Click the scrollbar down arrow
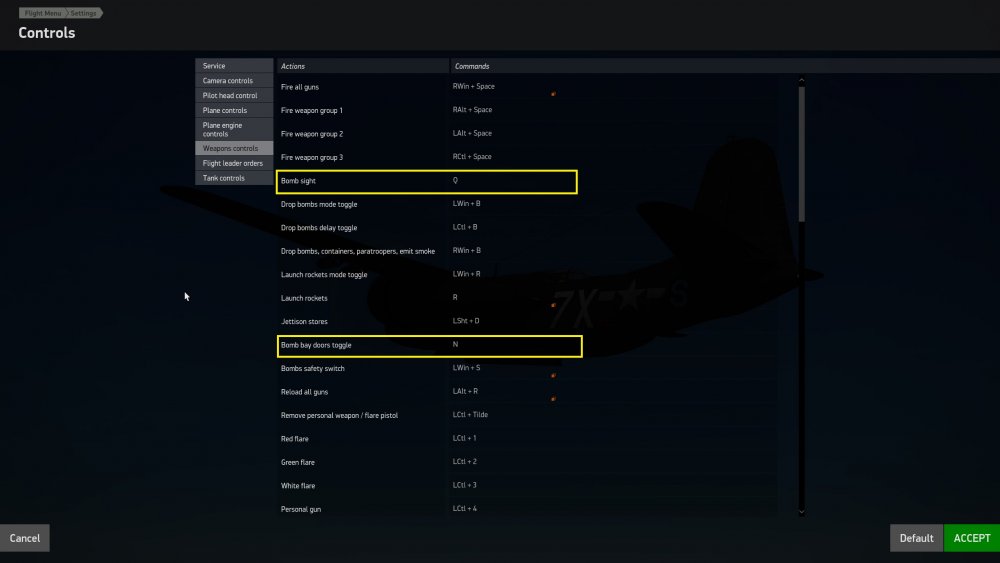 pos(802,512)
